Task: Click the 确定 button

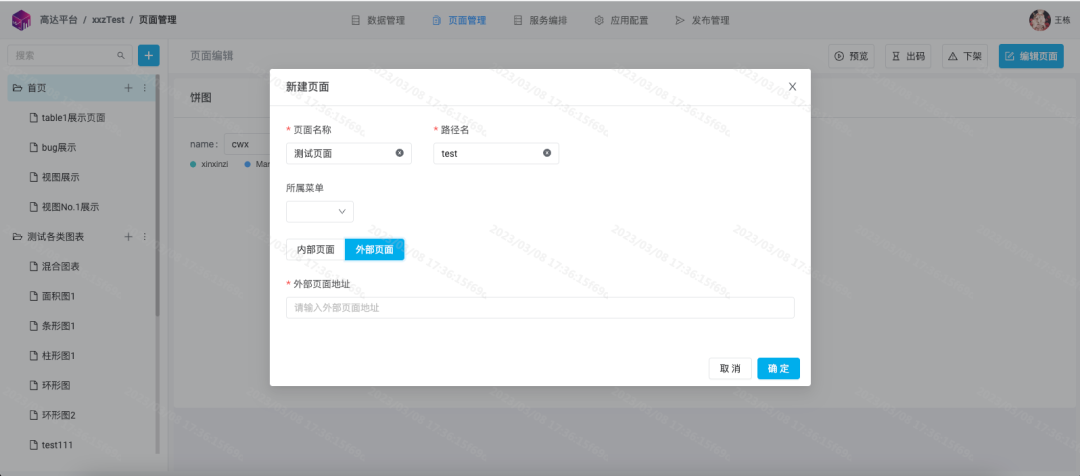Action: tap(778, 369)
